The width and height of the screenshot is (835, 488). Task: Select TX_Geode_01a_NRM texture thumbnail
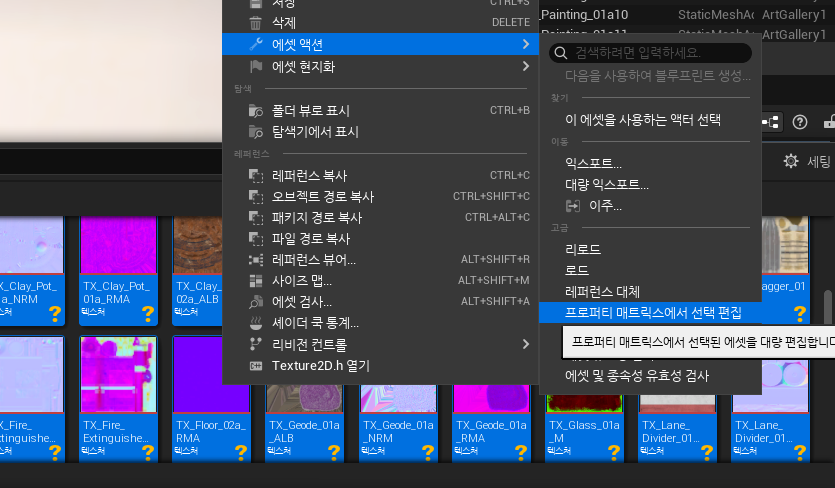point(398,398)
